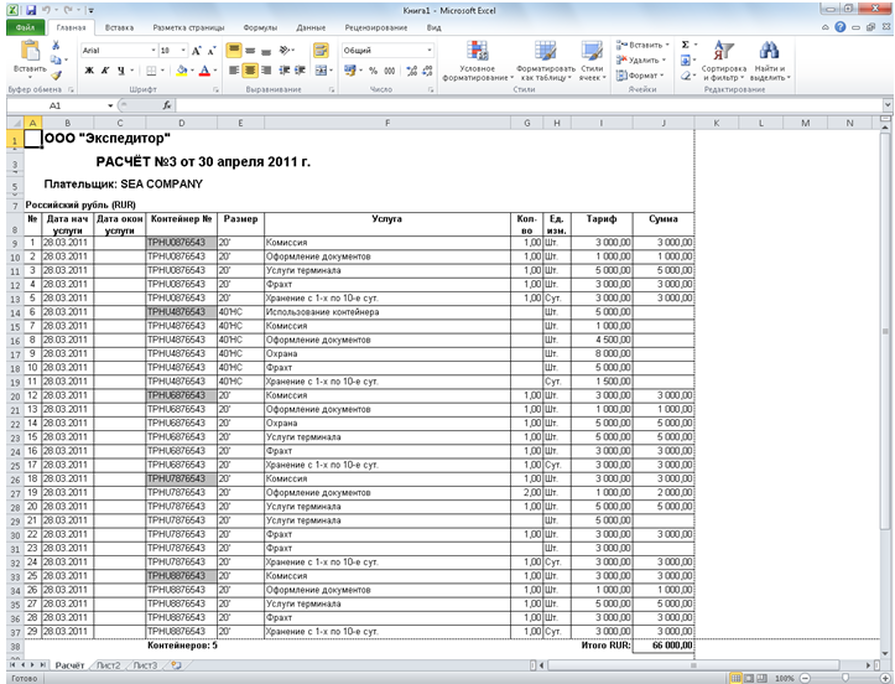
Task: Click the zoom slider handle
Action: [845, 678]
